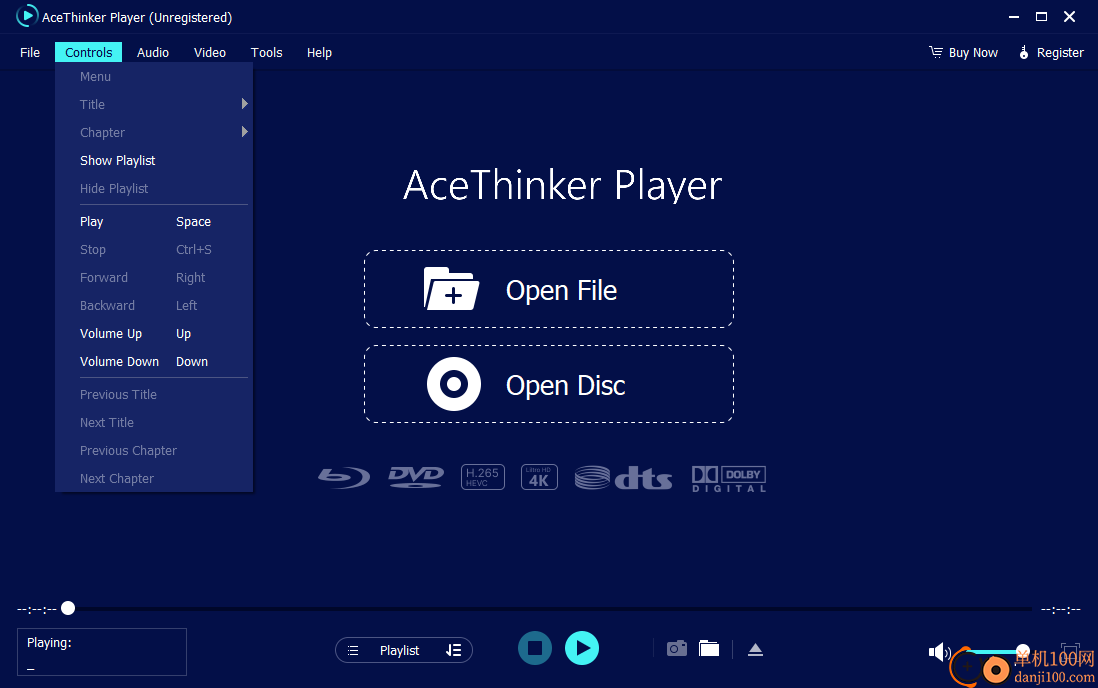Choose Volume Down in Controls menu
Screen dimensions: 1098x688
[153, 362]
